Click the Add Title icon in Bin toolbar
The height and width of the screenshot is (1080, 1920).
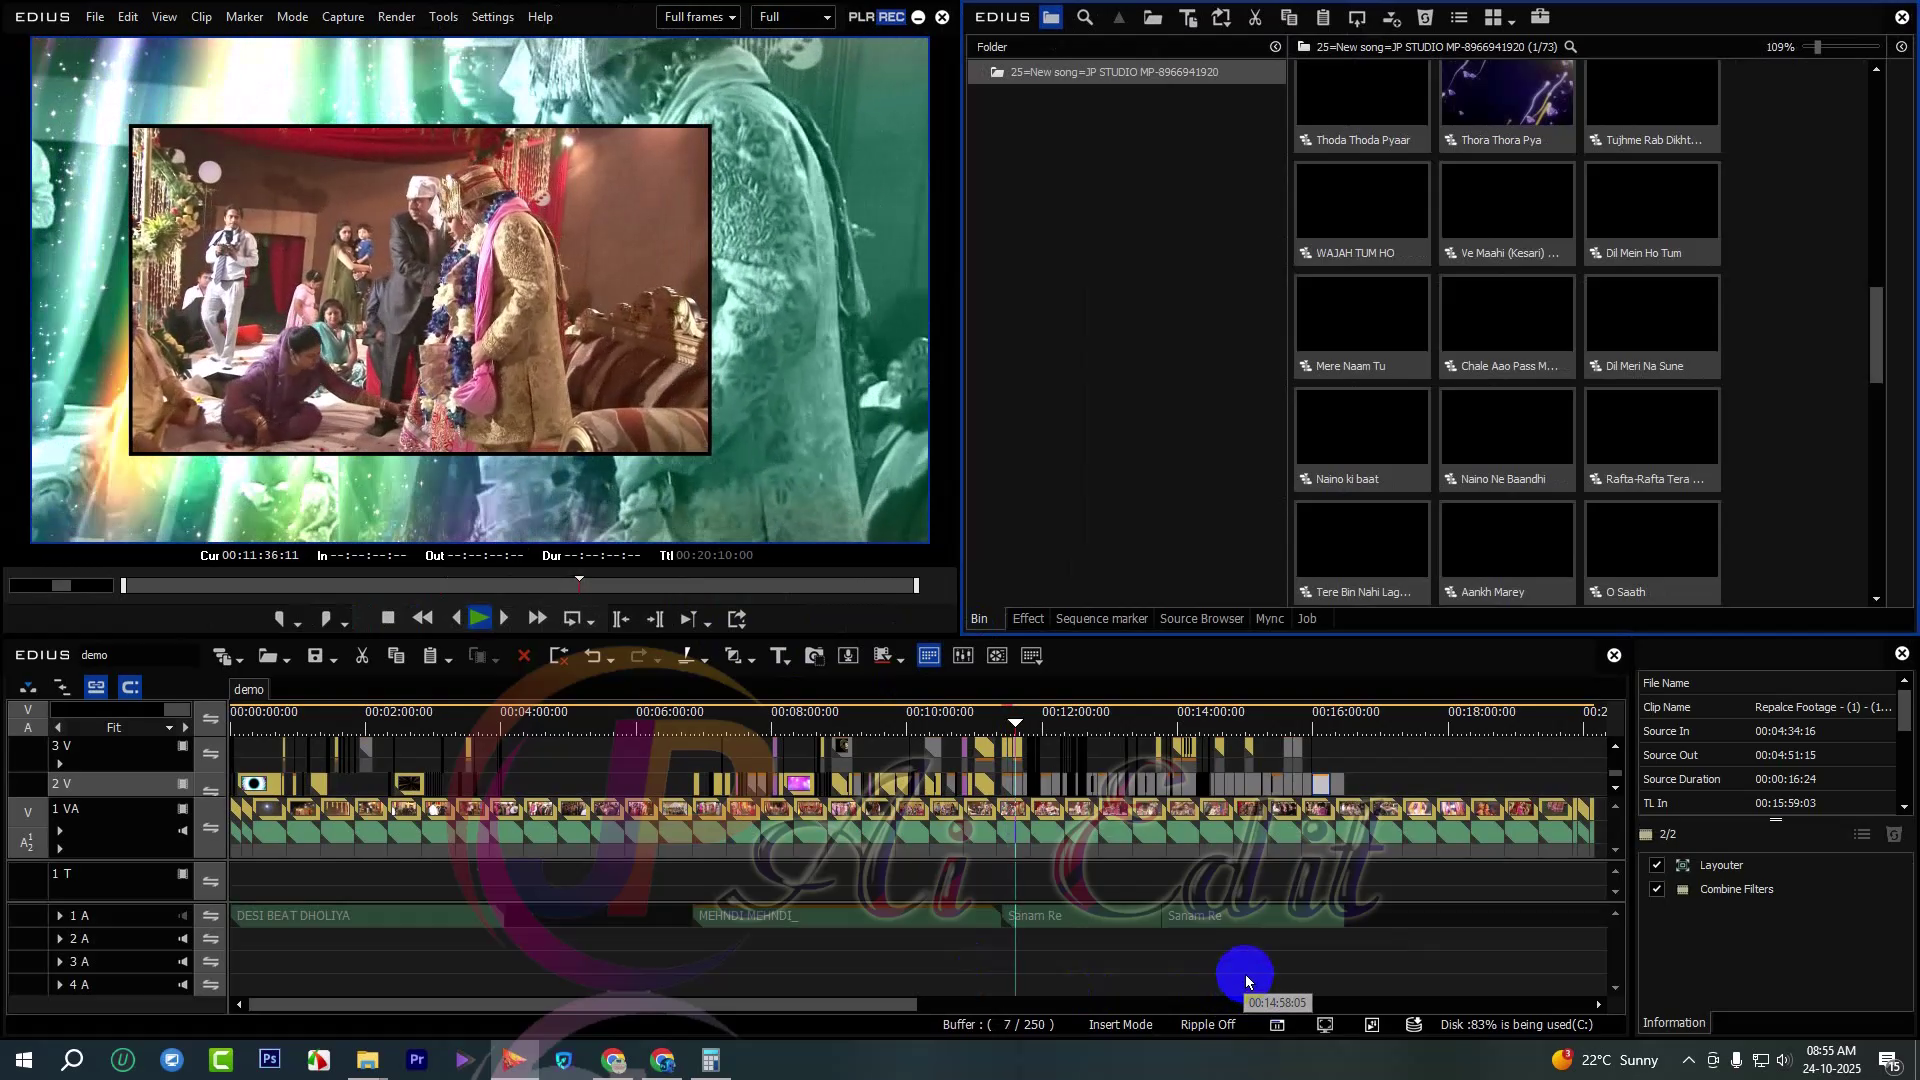[1188, 17]
